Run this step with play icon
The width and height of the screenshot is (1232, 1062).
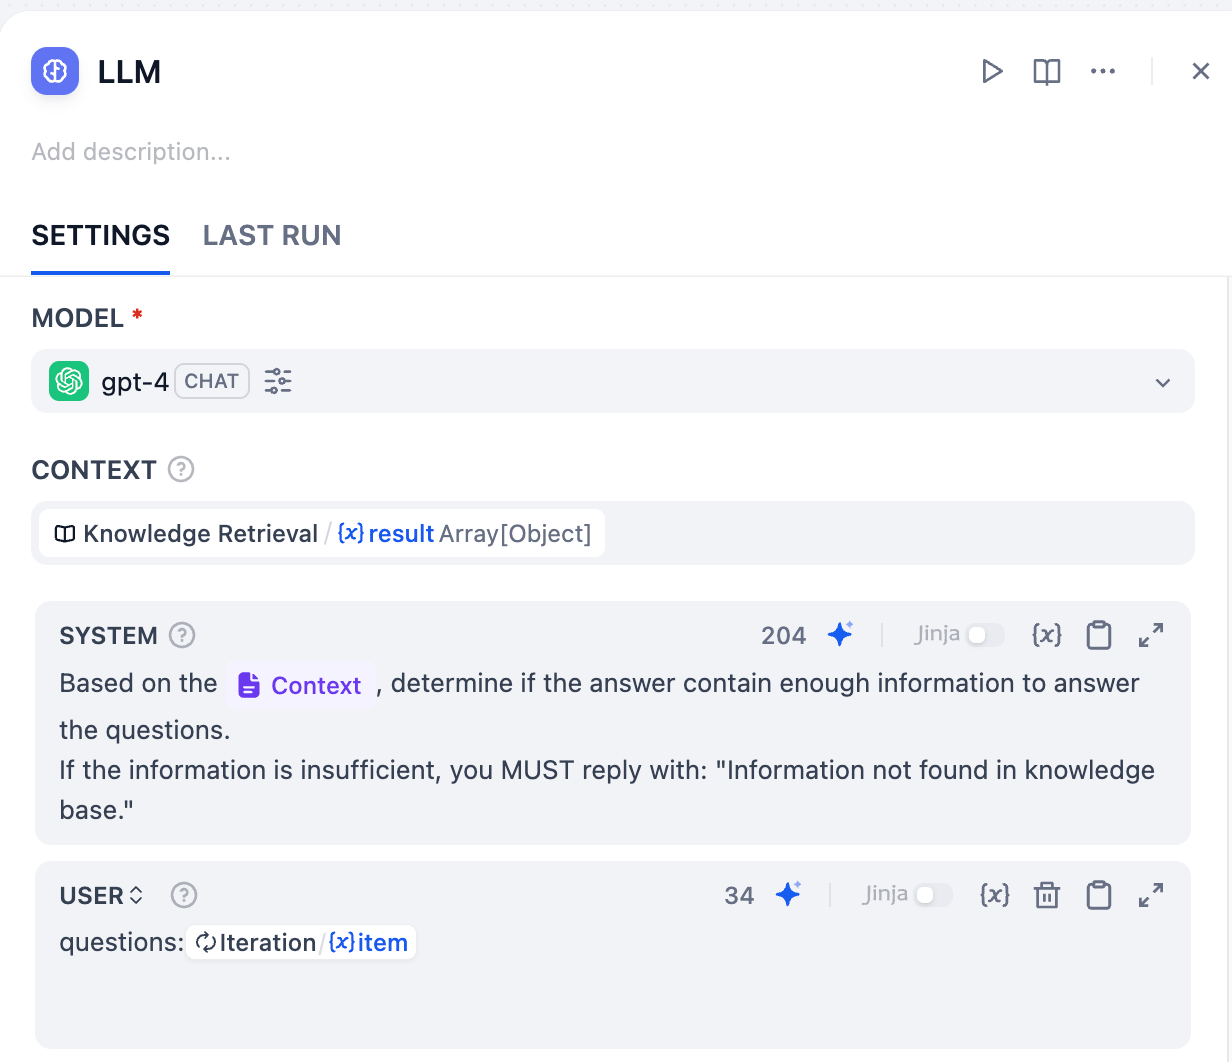992,71
